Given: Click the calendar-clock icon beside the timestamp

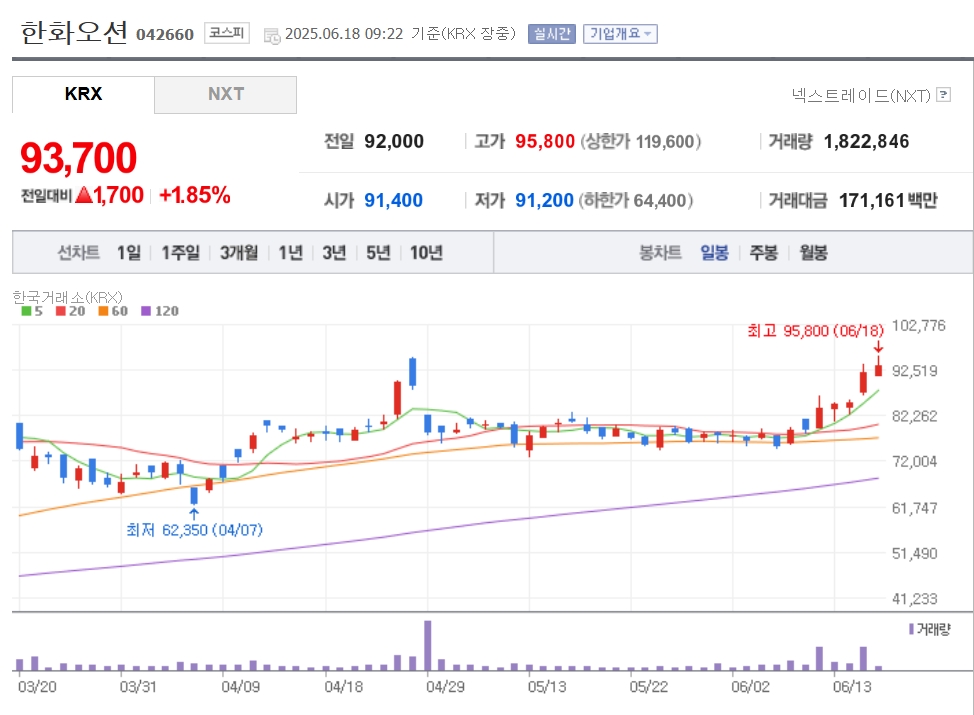Looking at the screenshot, I should click(x=272, y=35).
